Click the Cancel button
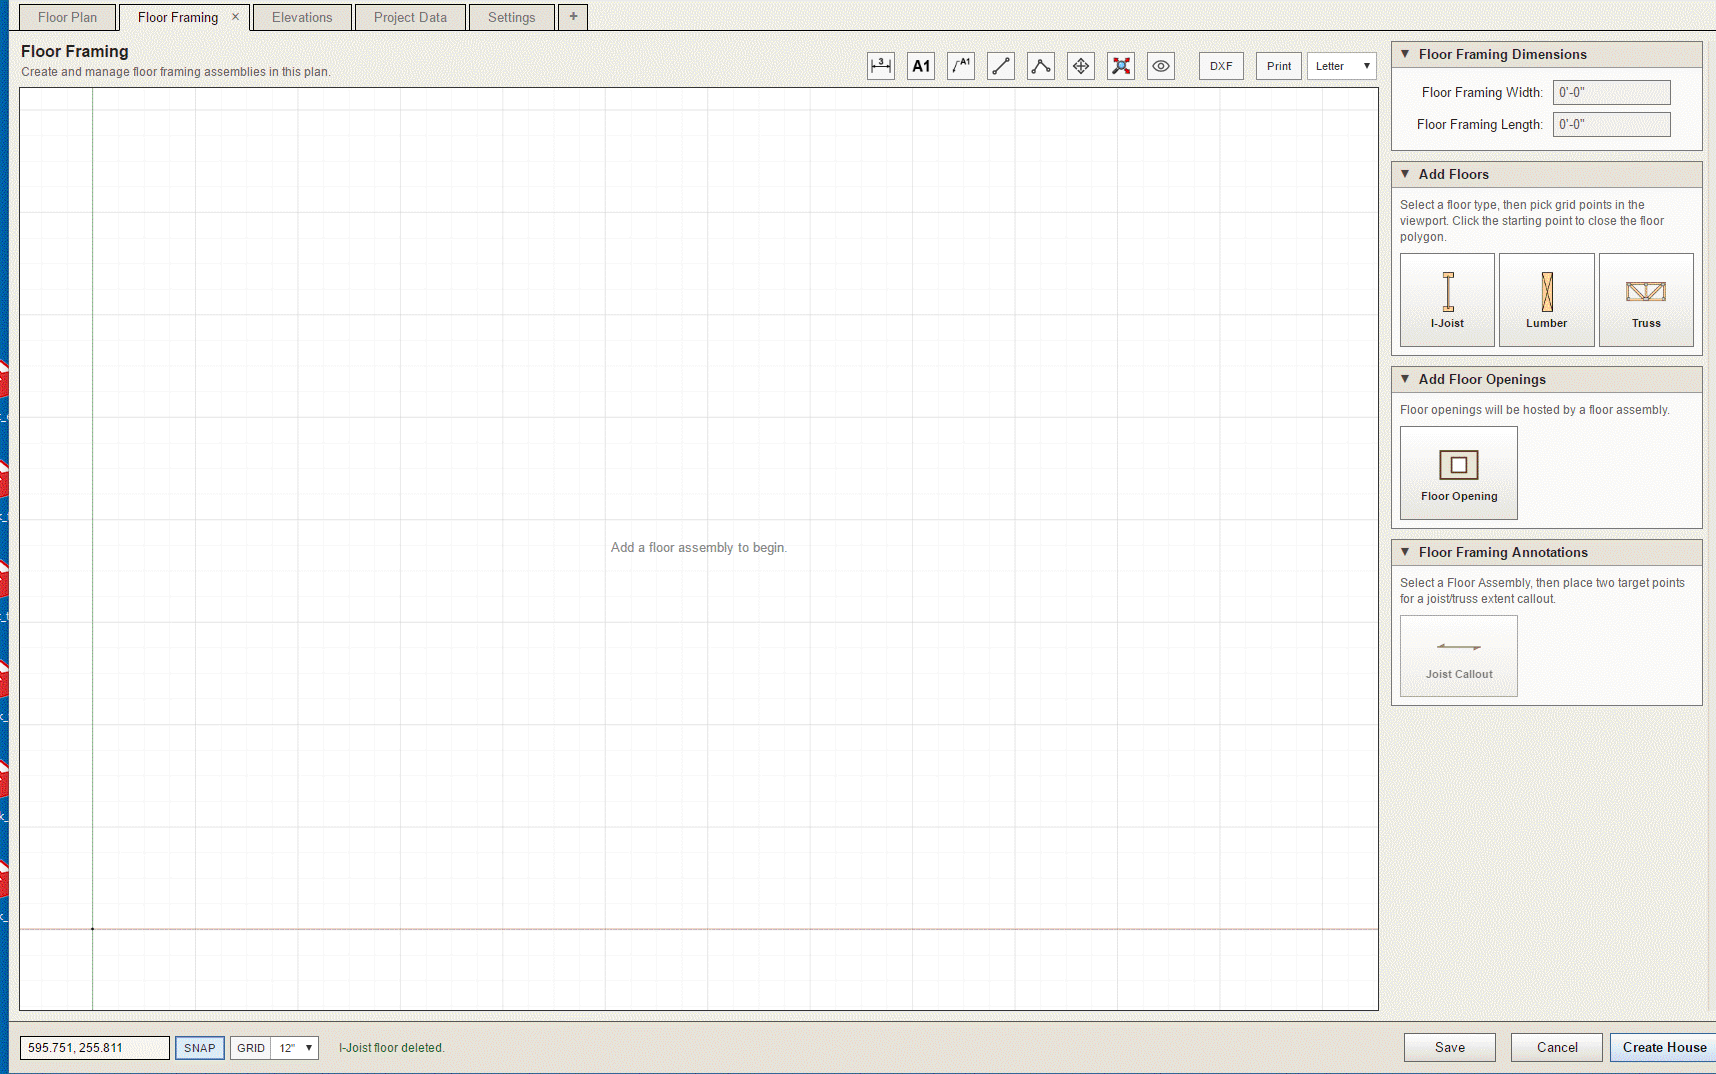Screen dimensions: 1716x1074 pyautogui.click(x=1557, y=1047)
